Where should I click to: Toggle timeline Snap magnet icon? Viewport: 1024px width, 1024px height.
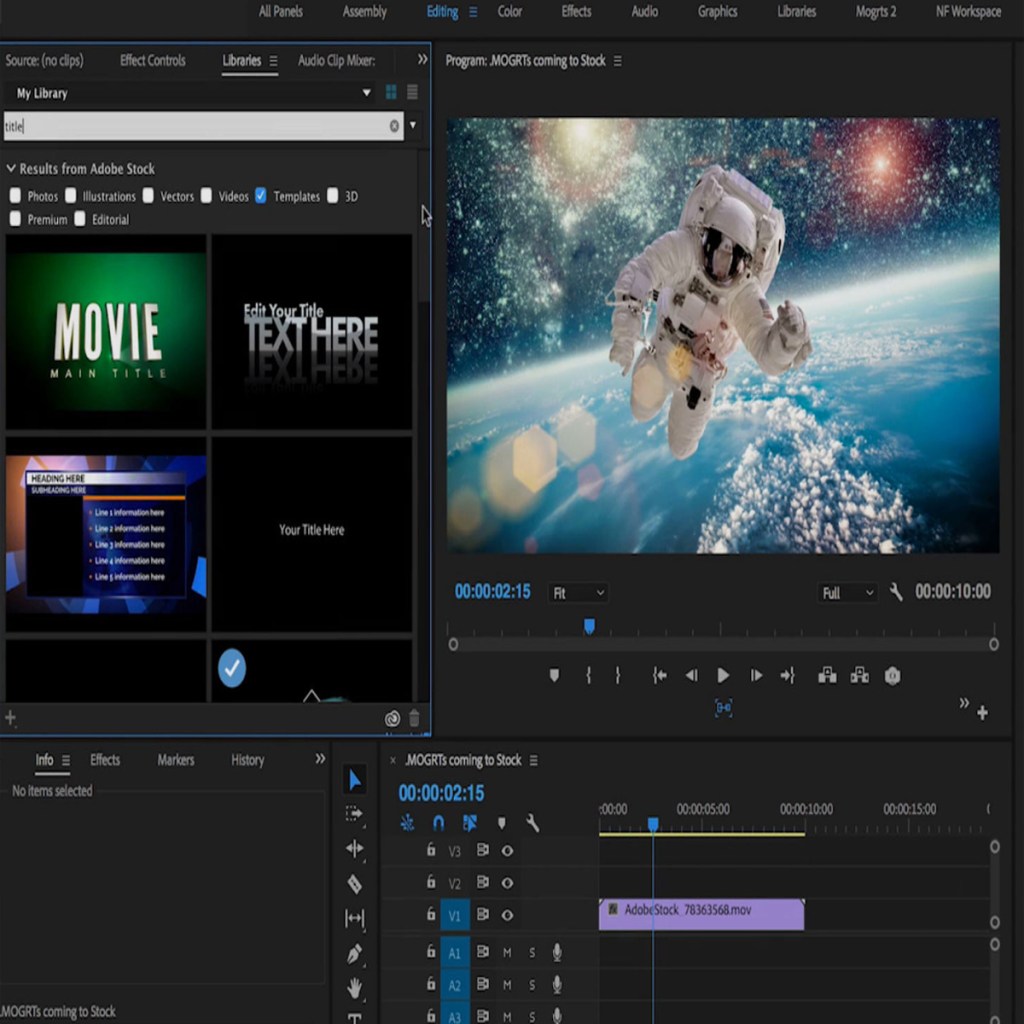[x=438, y=823]
